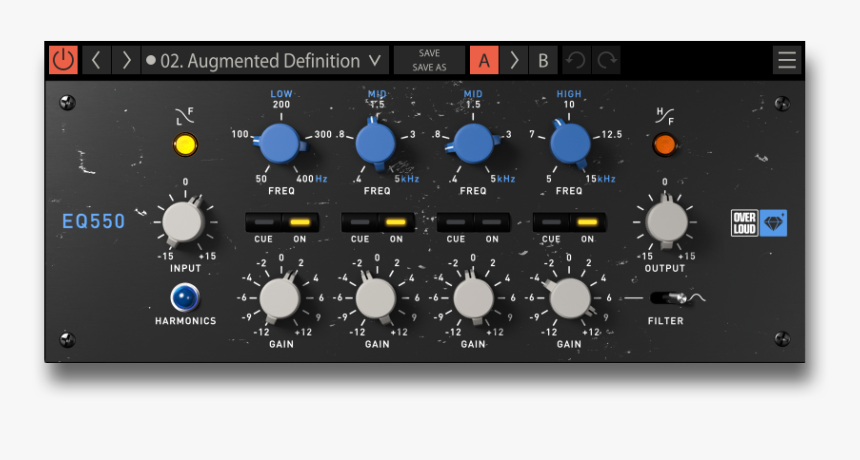Image resolution: width=860 pixels, height=460 pixels.
Task: Click the EQ550 title text
Action: pos(94,222)
